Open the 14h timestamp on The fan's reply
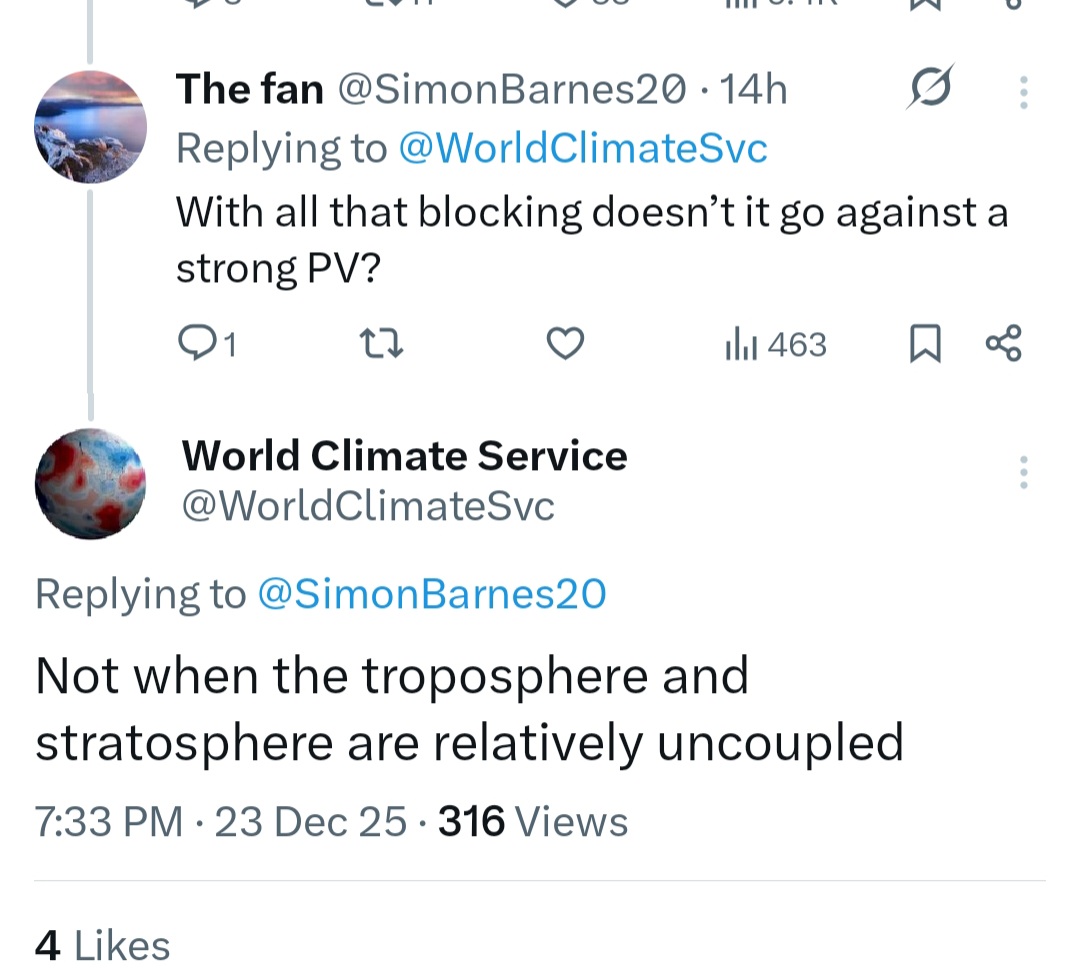Screen dimensions: 1080x968 754,90
